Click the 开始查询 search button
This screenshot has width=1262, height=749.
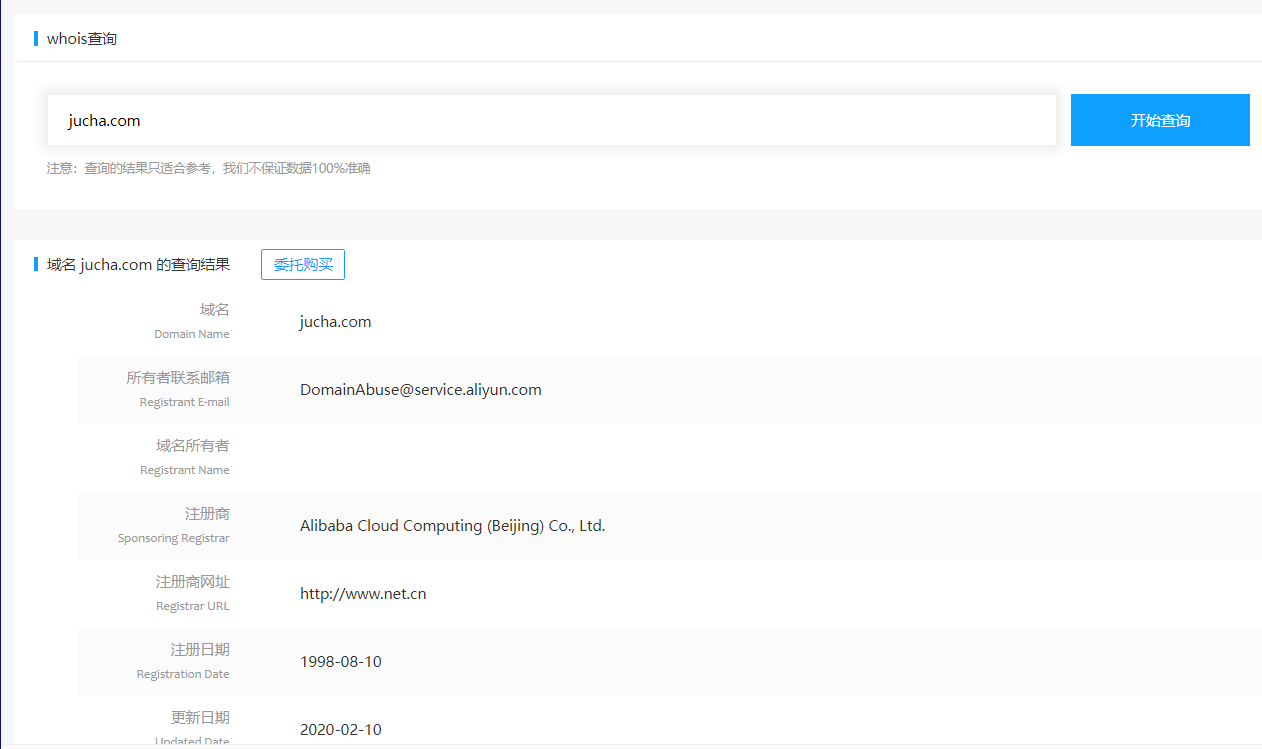pos(1160,120)
